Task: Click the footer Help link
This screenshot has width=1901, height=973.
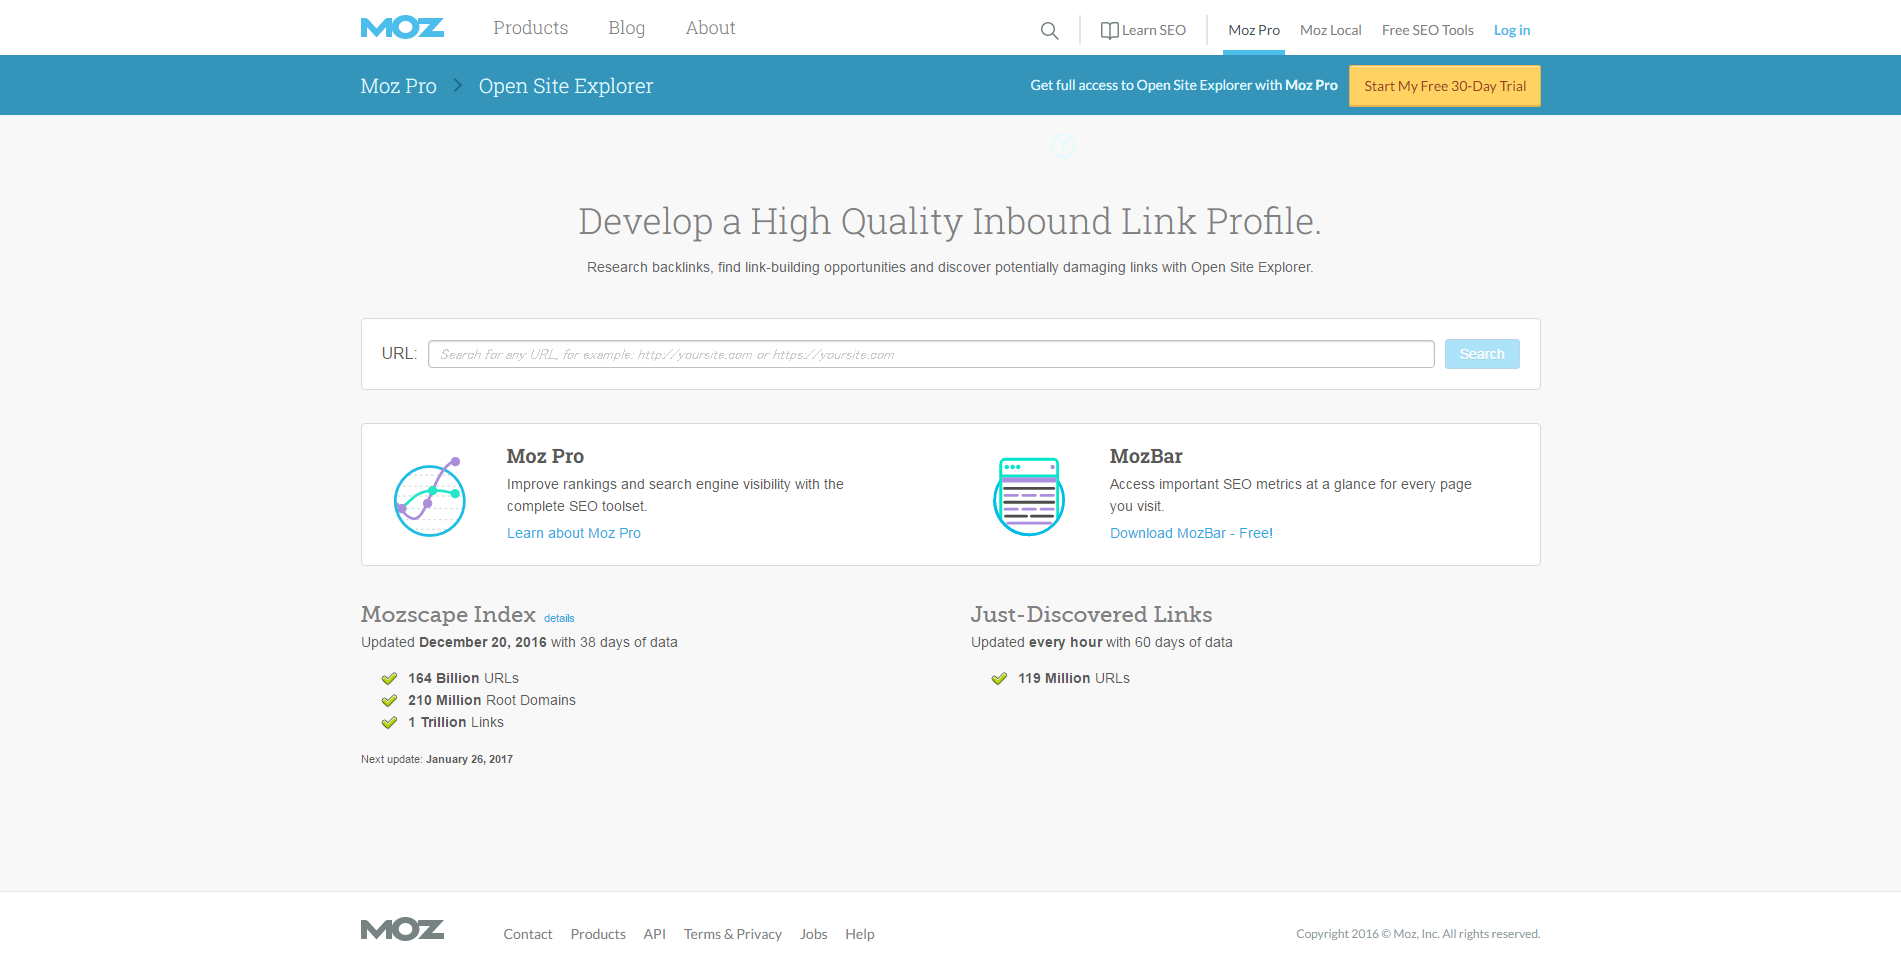Action: 860,934
